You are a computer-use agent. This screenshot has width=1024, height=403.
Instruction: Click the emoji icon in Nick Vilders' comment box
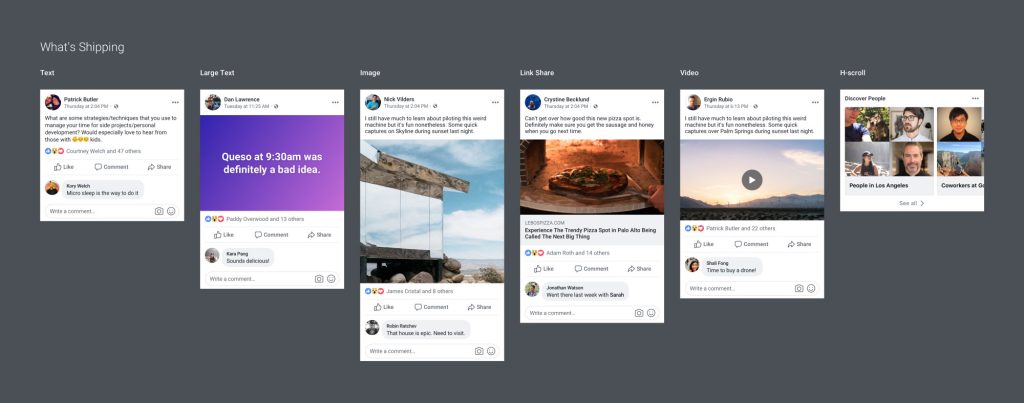pos(491,351)
